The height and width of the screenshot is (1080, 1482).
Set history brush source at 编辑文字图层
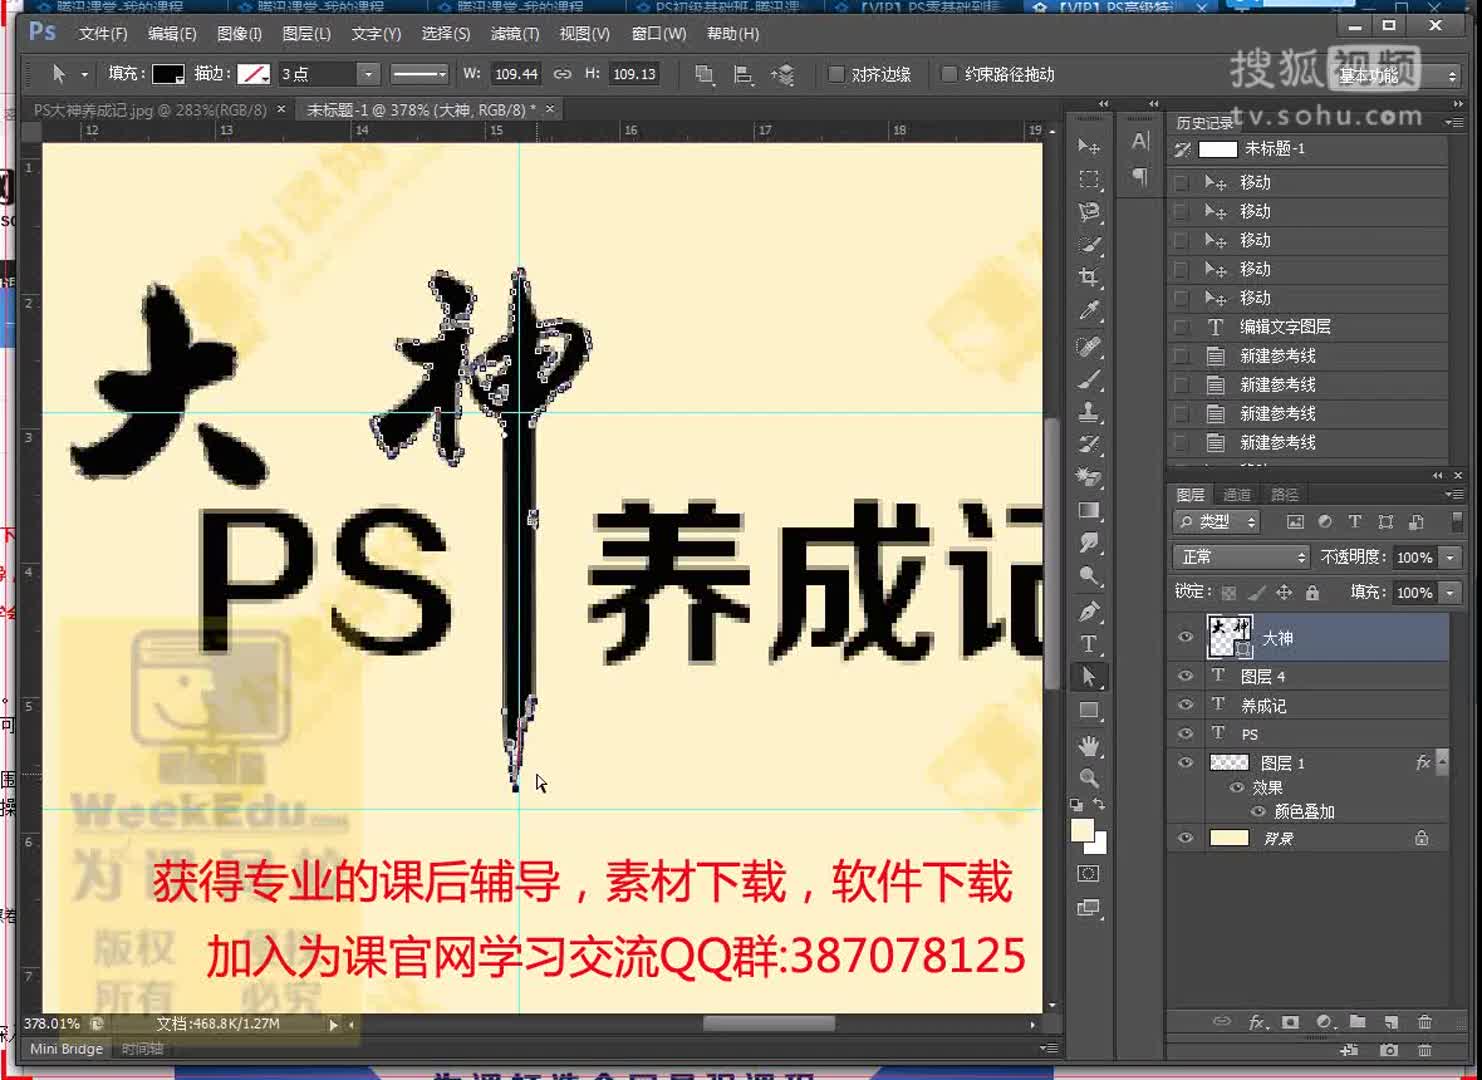tap(1182, 327)
